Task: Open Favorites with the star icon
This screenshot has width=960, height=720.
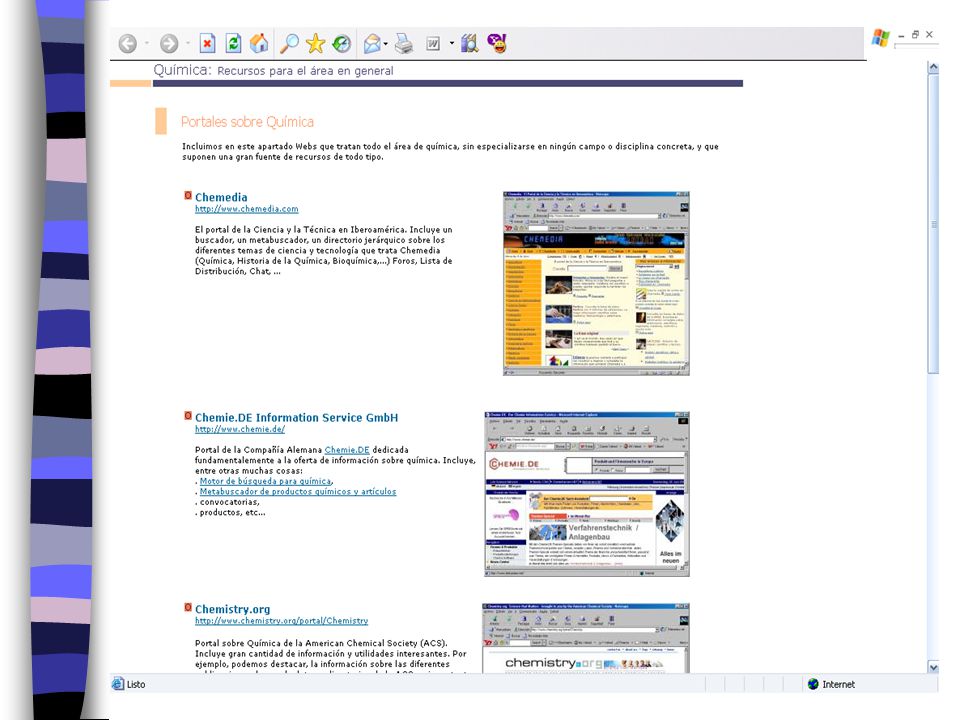Action: coord(315,43)
